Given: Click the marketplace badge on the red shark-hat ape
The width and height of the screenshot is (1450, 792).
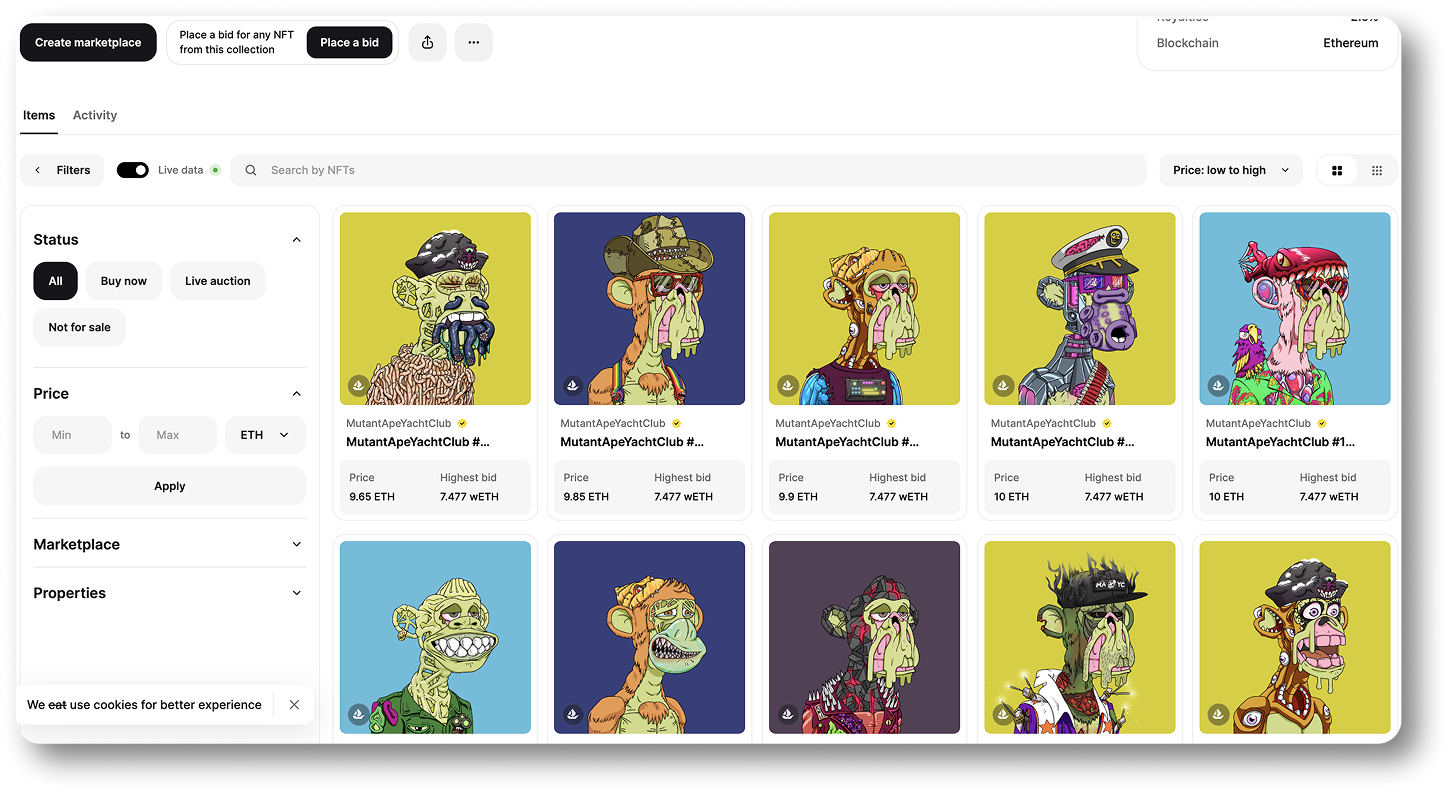Looking at the screenshot, I should pos(1218,385).
